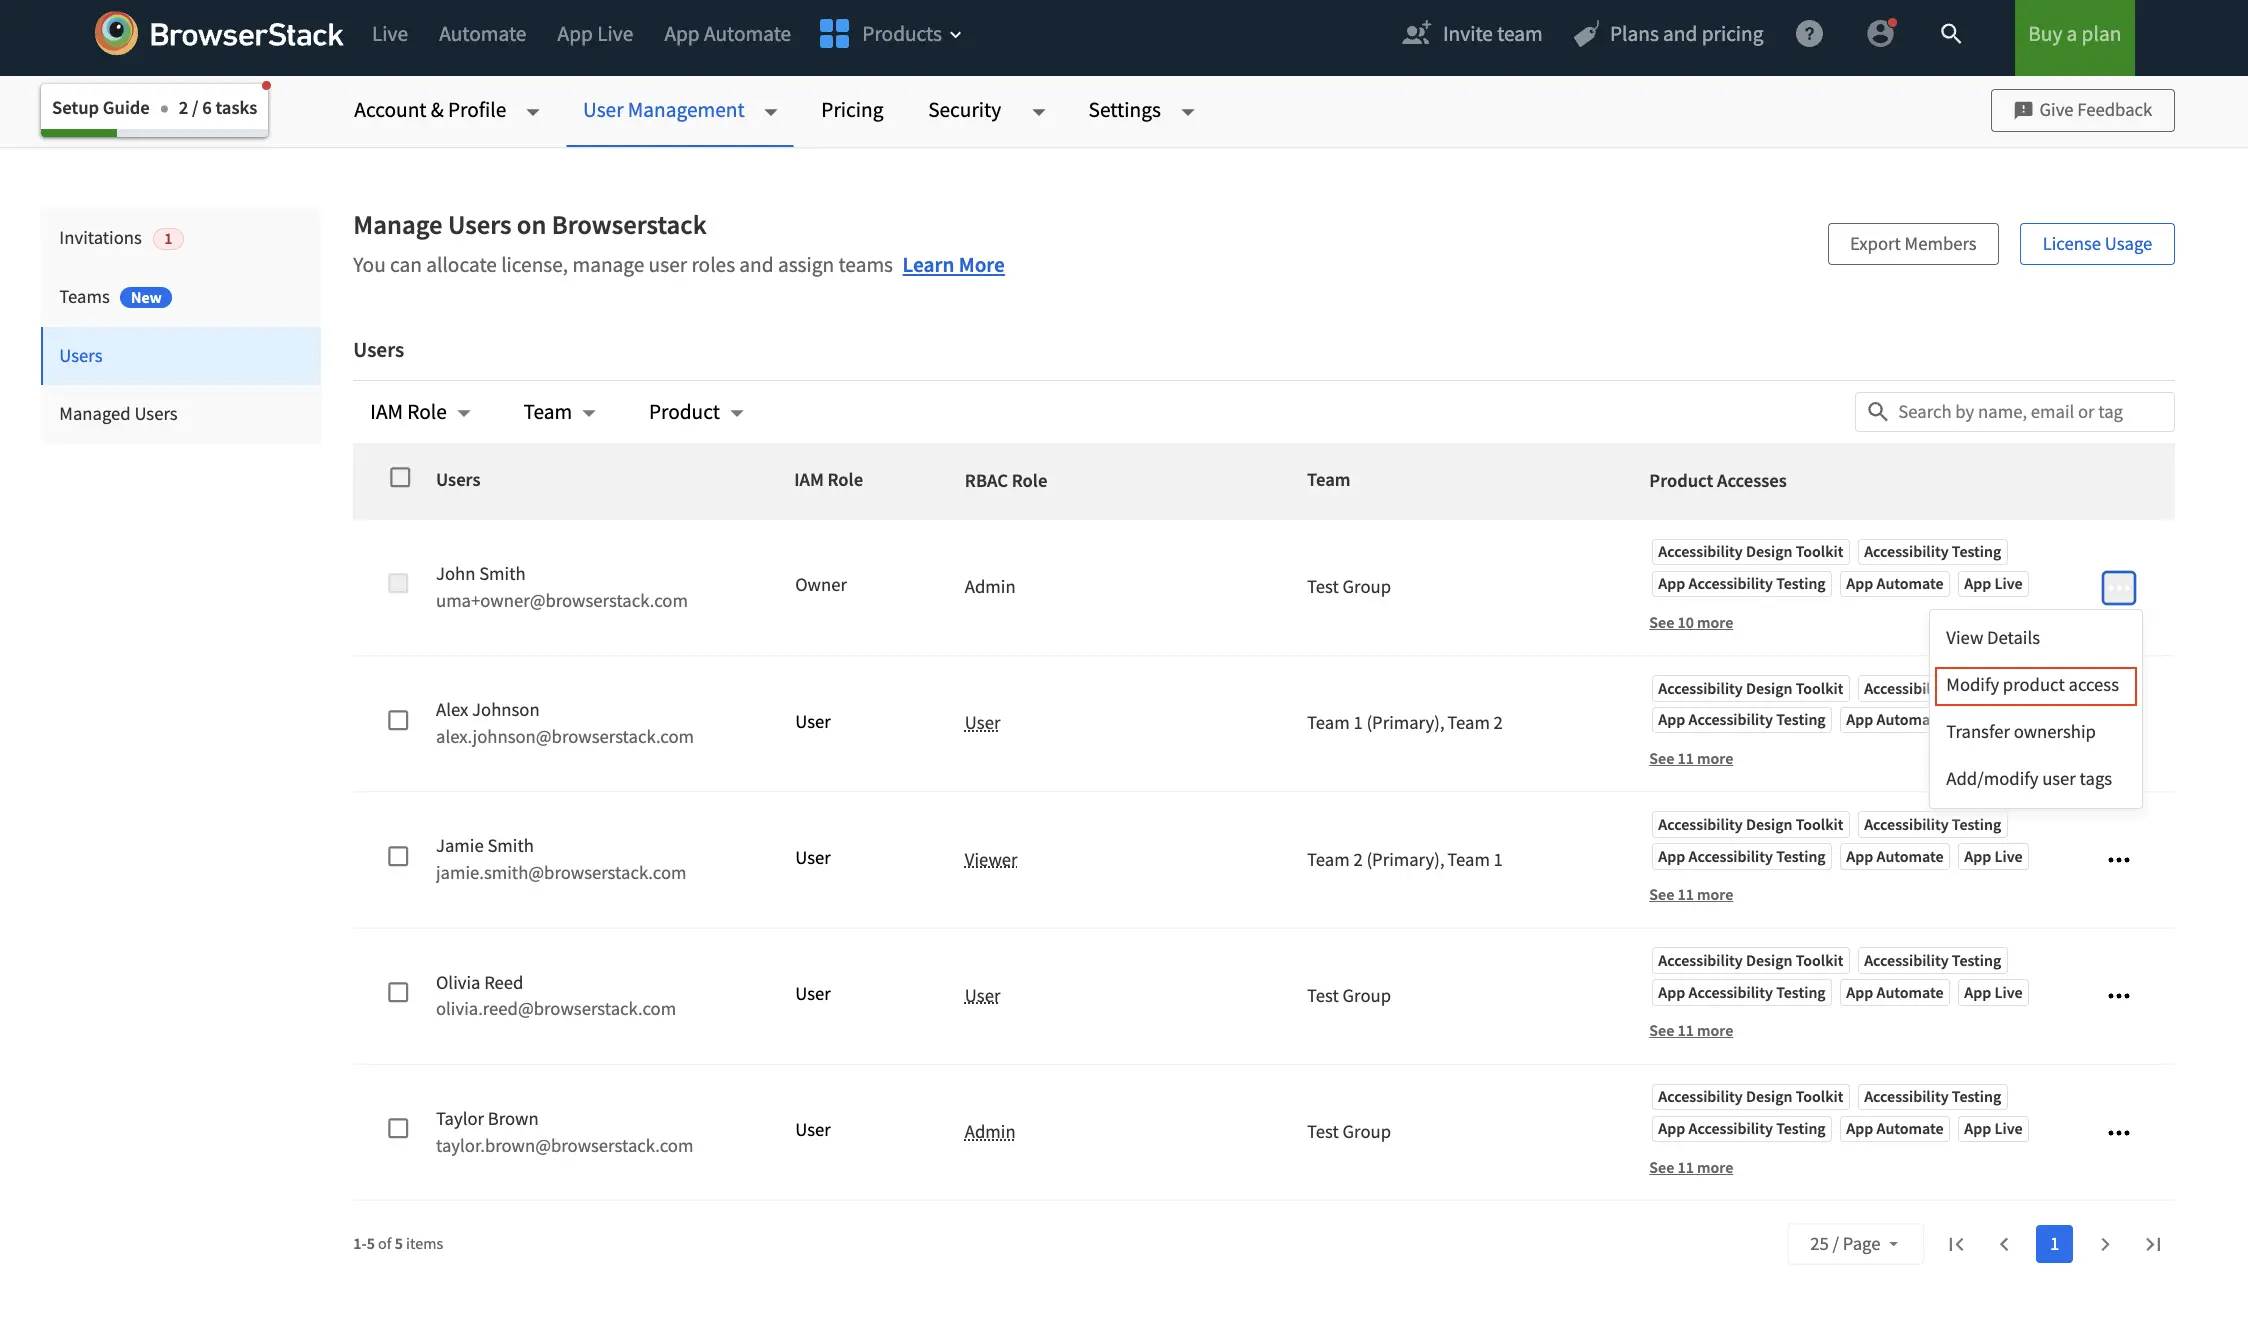Image resolution: width=2248 pixels, height=1318 pixels.
Task: Click the Export Members button
Action: (1912, 243)
